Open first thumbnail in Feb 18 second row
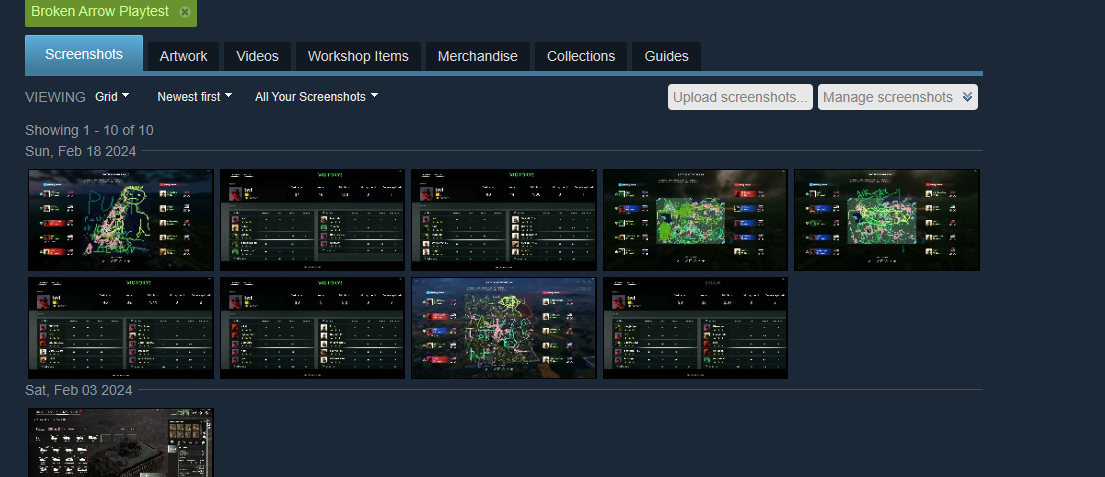This screenshot has width=1105, height=477. pos(121,328)
